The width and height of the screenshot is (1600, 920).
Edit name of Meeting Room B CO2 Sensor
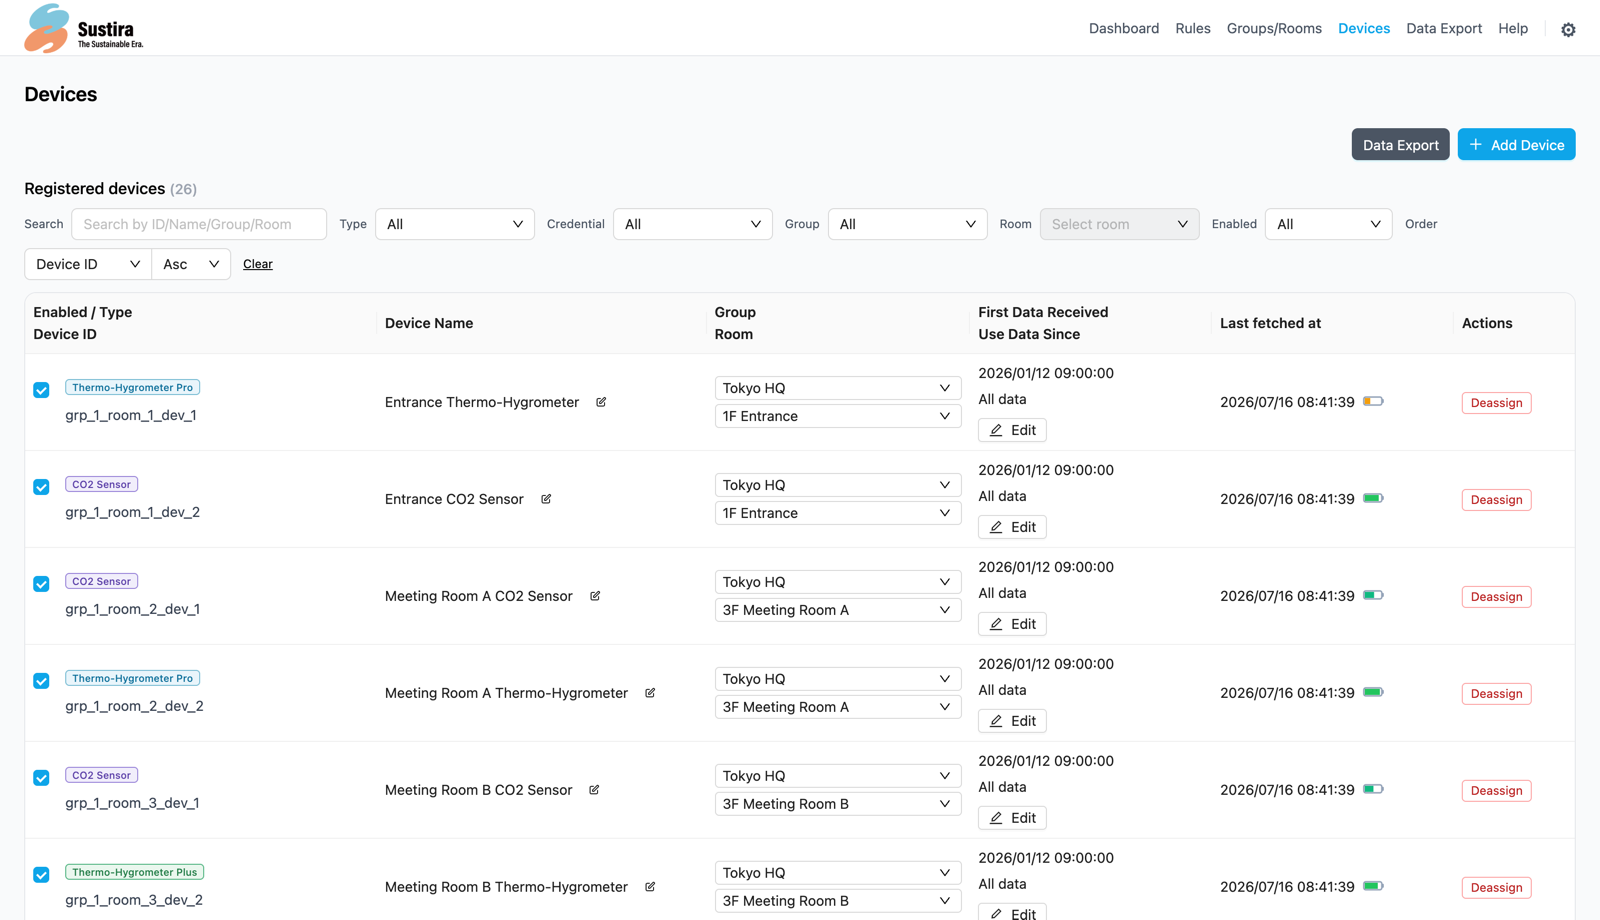594,790
